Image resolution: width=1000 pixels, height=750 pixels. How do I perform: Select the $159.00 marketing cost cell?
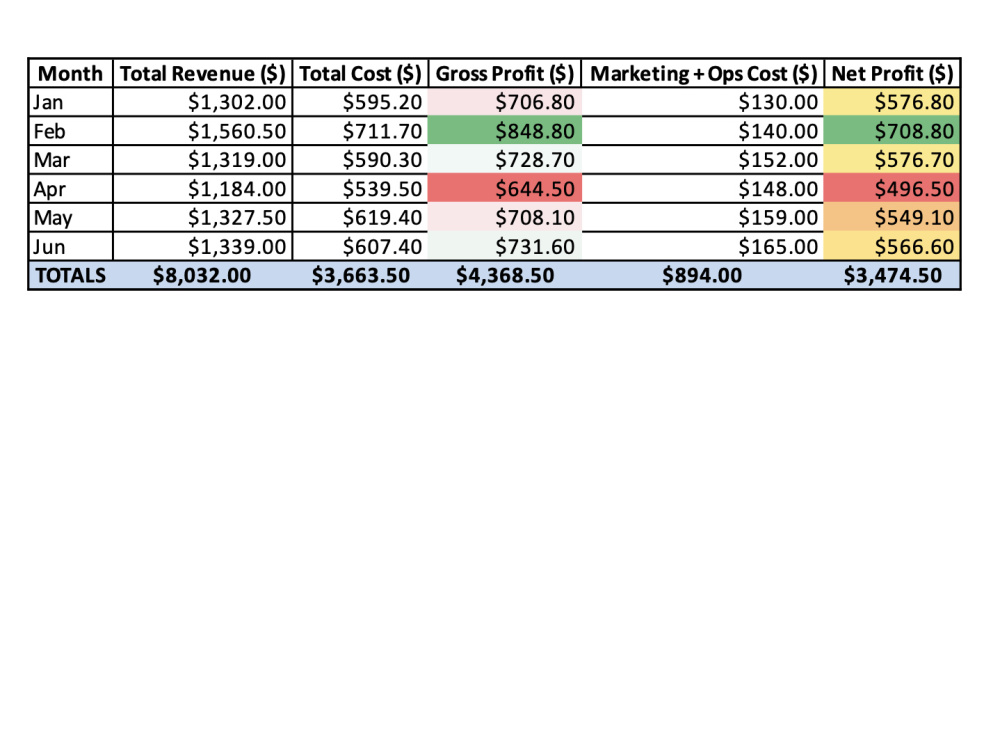(703, 217)
